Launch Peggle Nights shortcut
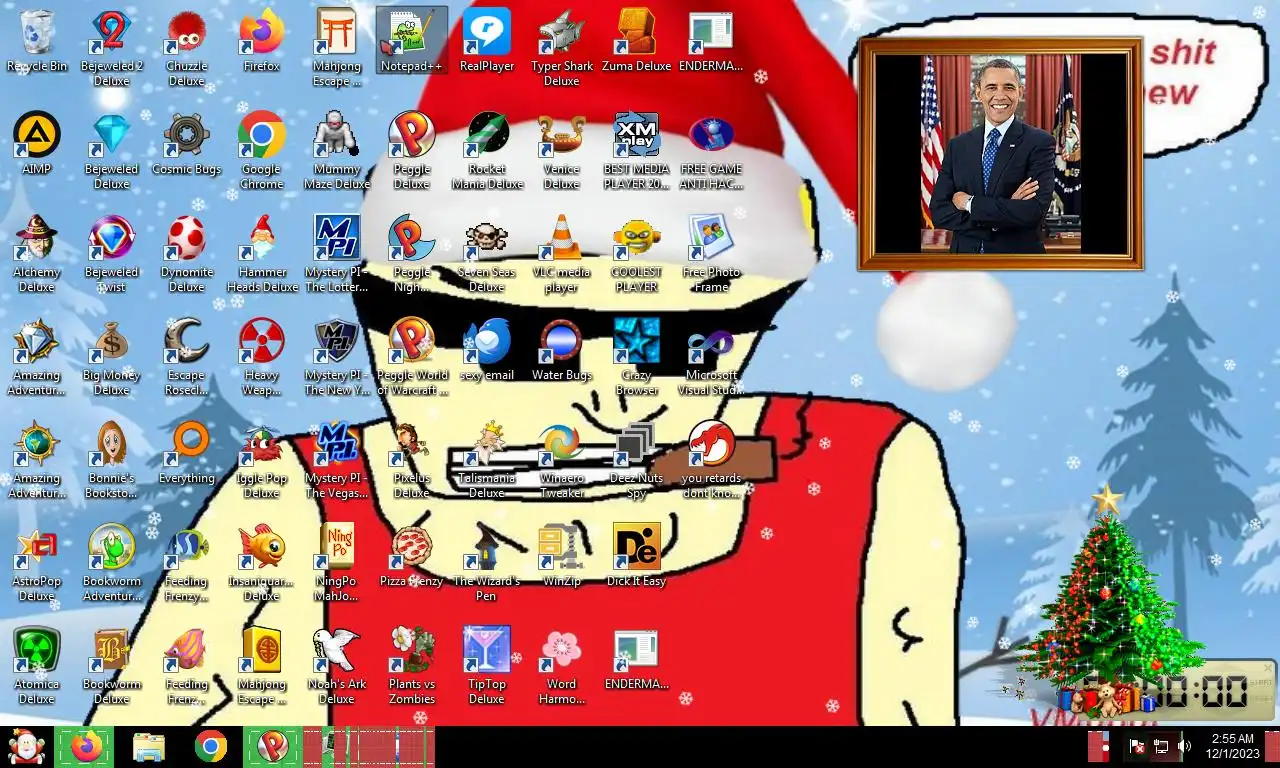The height and width of the screenshot is (768, 1280). click(412, 252)
